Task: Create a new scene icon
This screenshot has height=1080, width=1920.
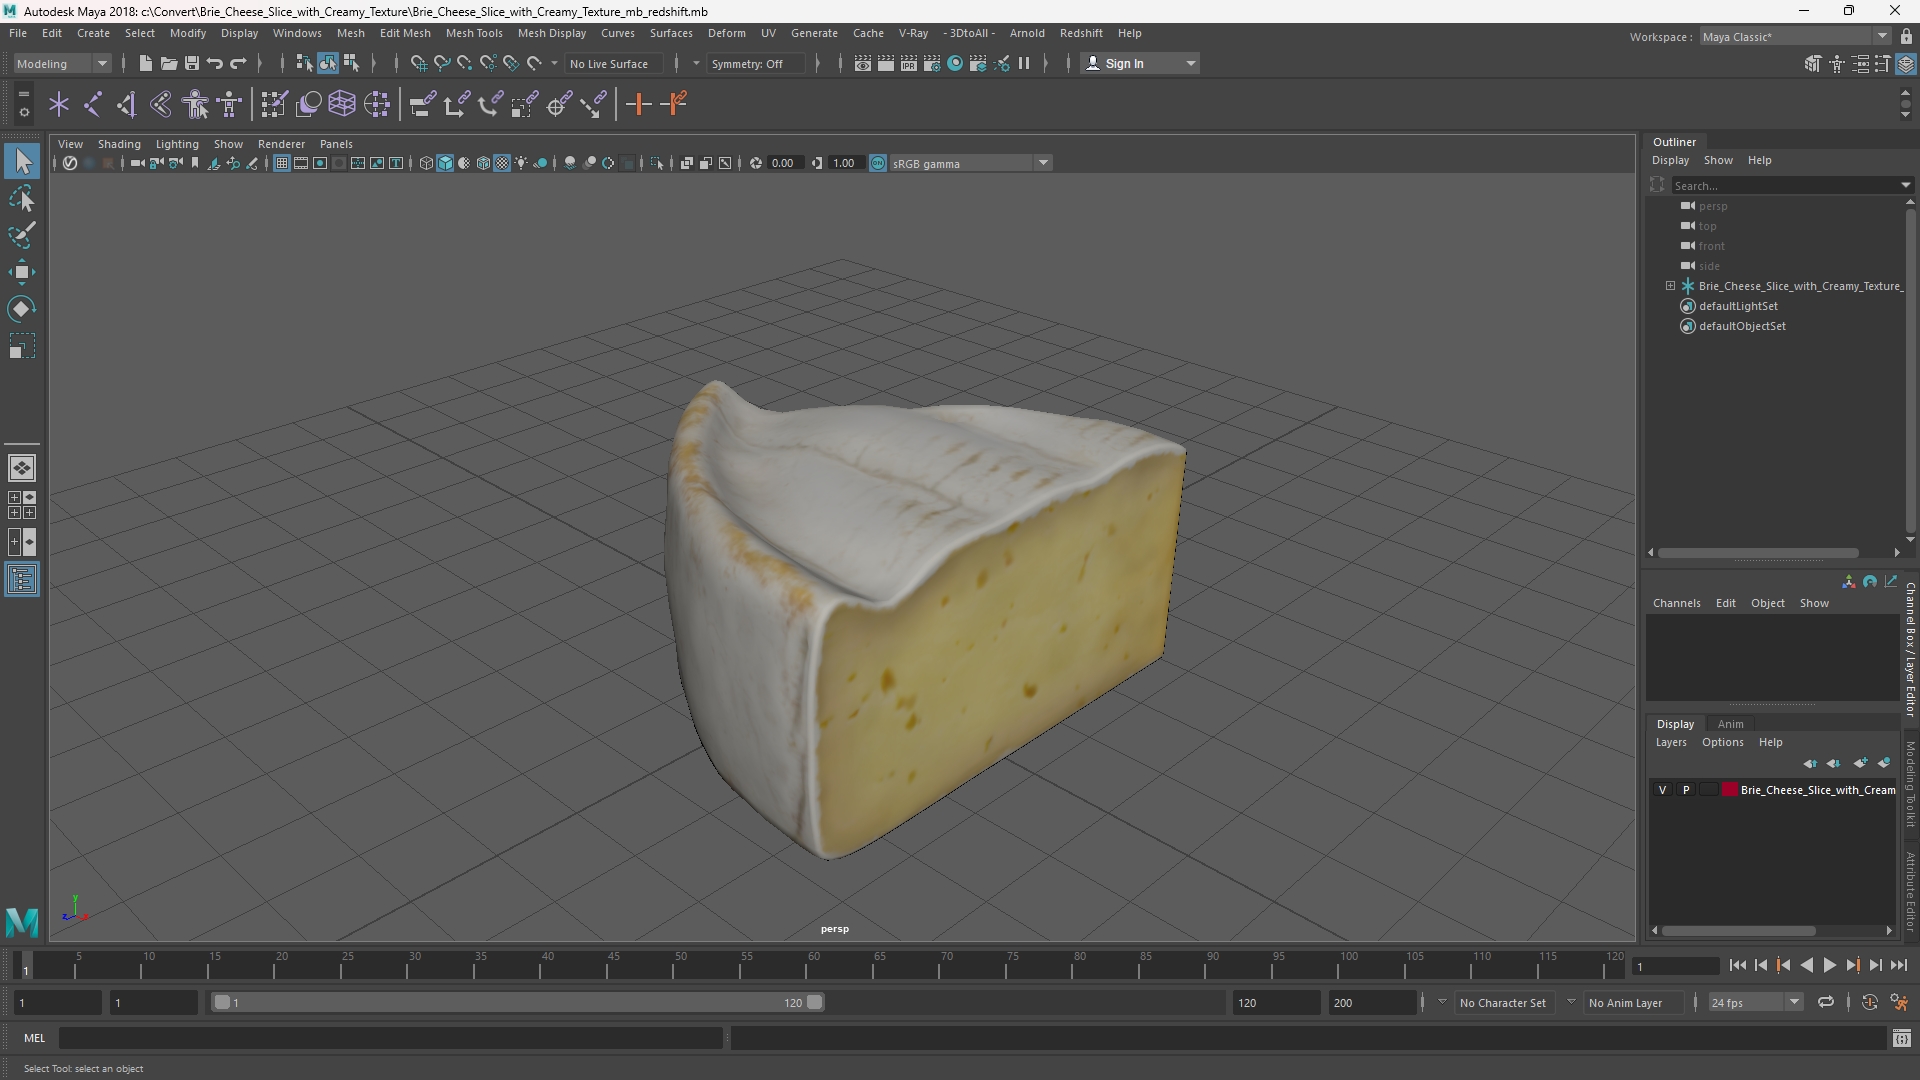Action: tap(145, 63)
